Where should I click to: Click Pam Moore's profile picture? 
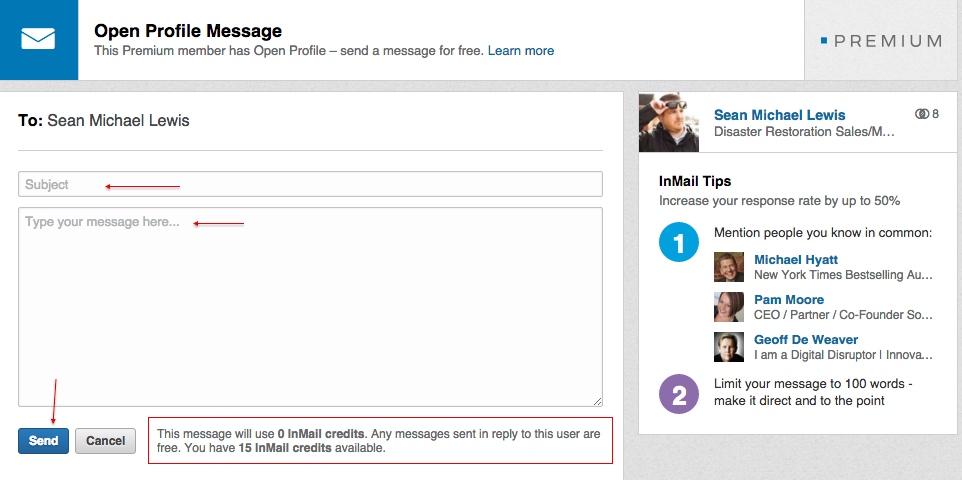729,307
